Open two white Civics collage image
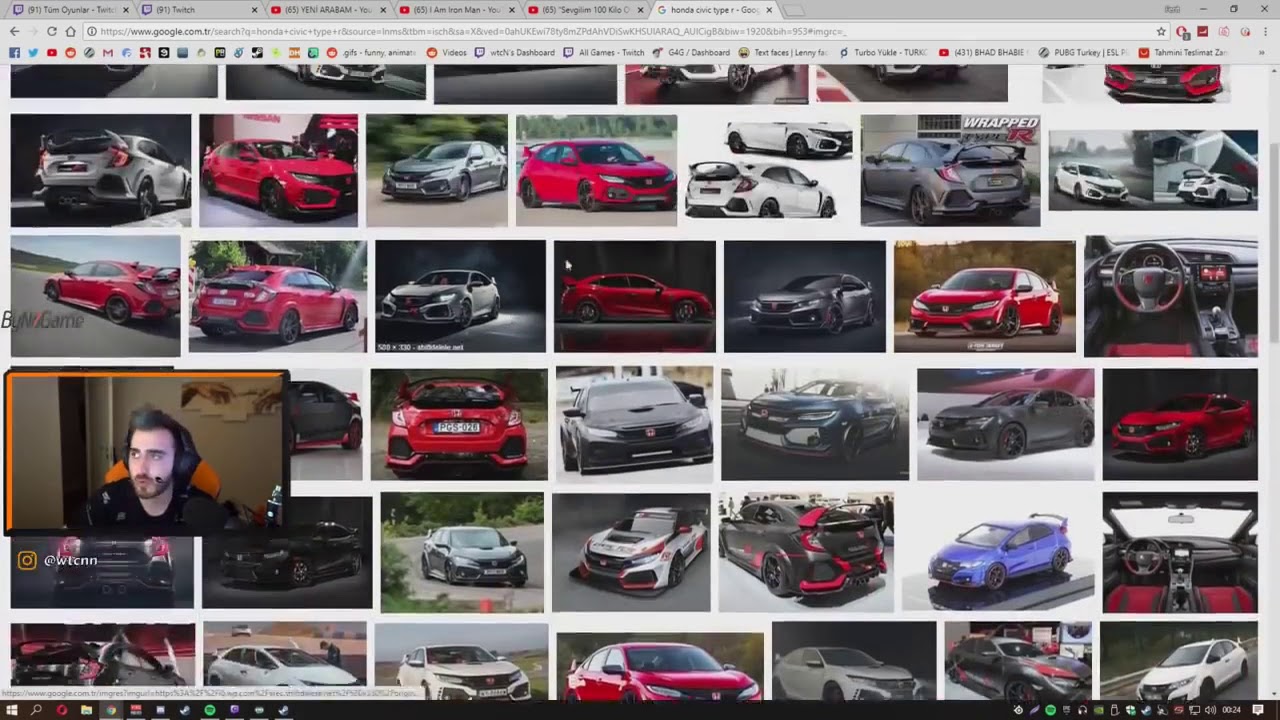The height and width of the screenshot is (720, 1280). [x=769, y=170]
